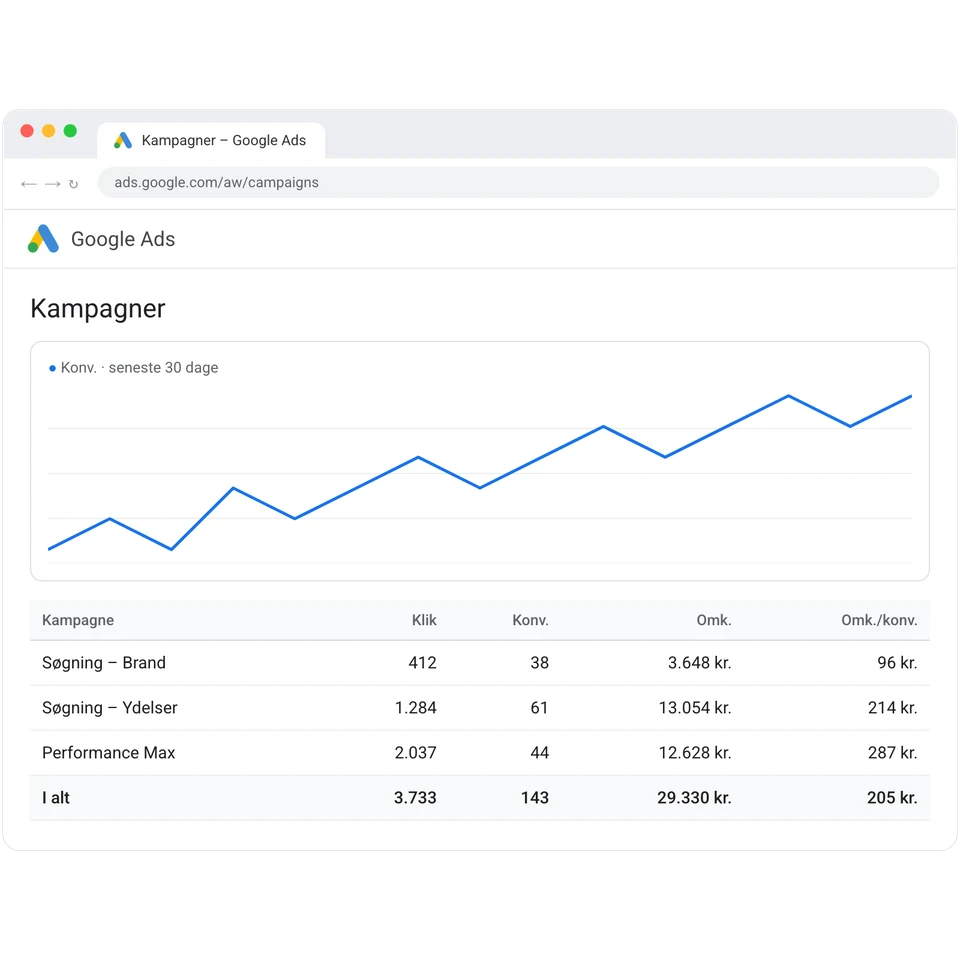Click the browser back arrow

coord(29,184)
